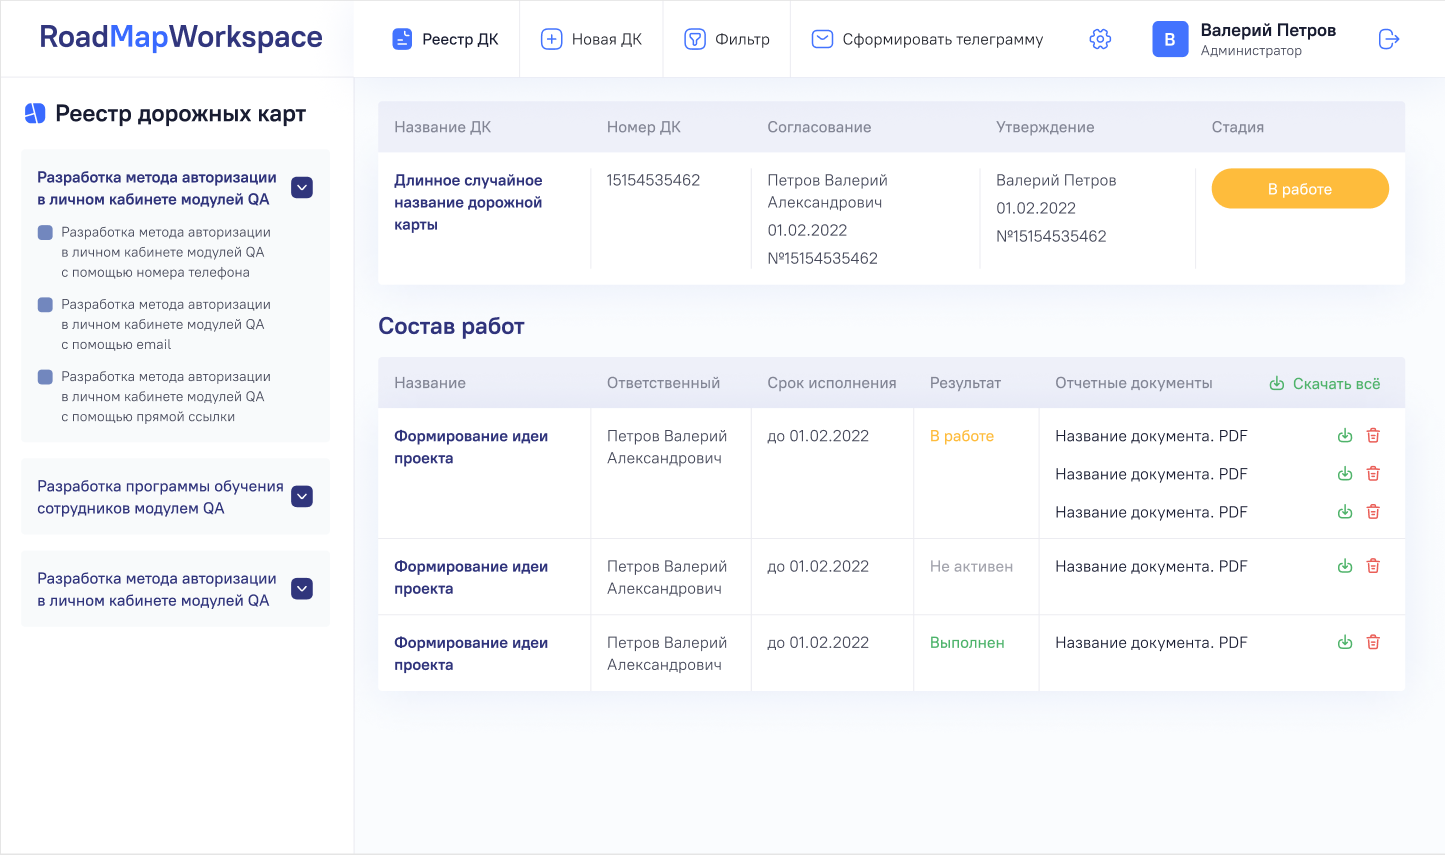Download the second document in the "В работе" task
The width and height of the screenshot is (1445, 855).
(1345, 474)
